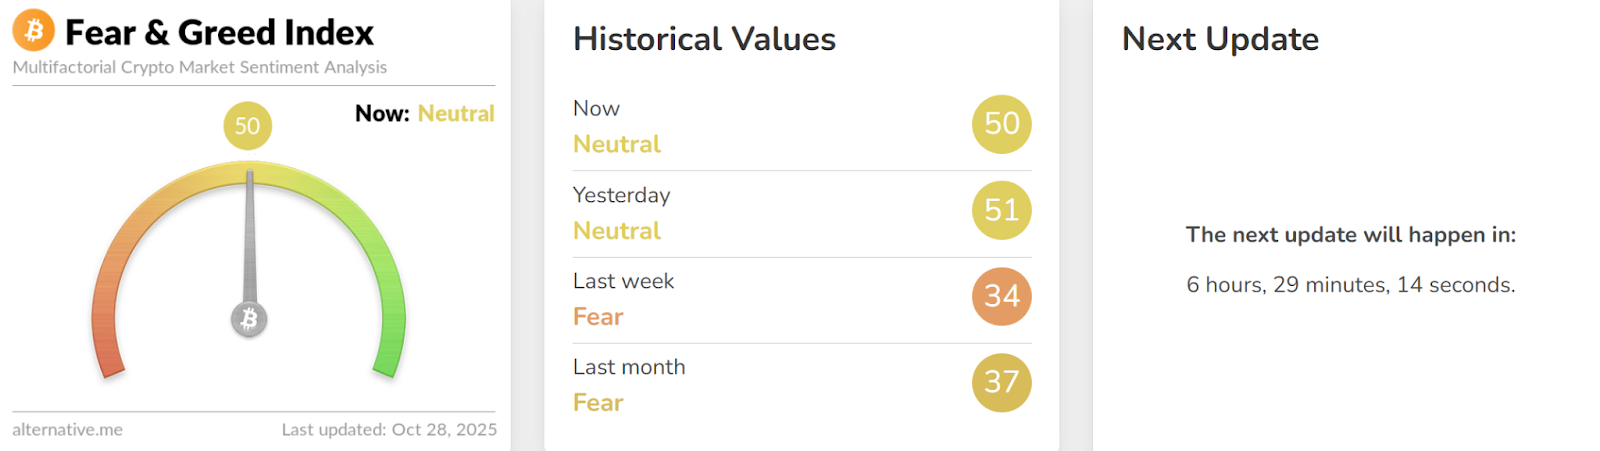
Task: Click the red fear end of gauge
Action: click(108, 355)
